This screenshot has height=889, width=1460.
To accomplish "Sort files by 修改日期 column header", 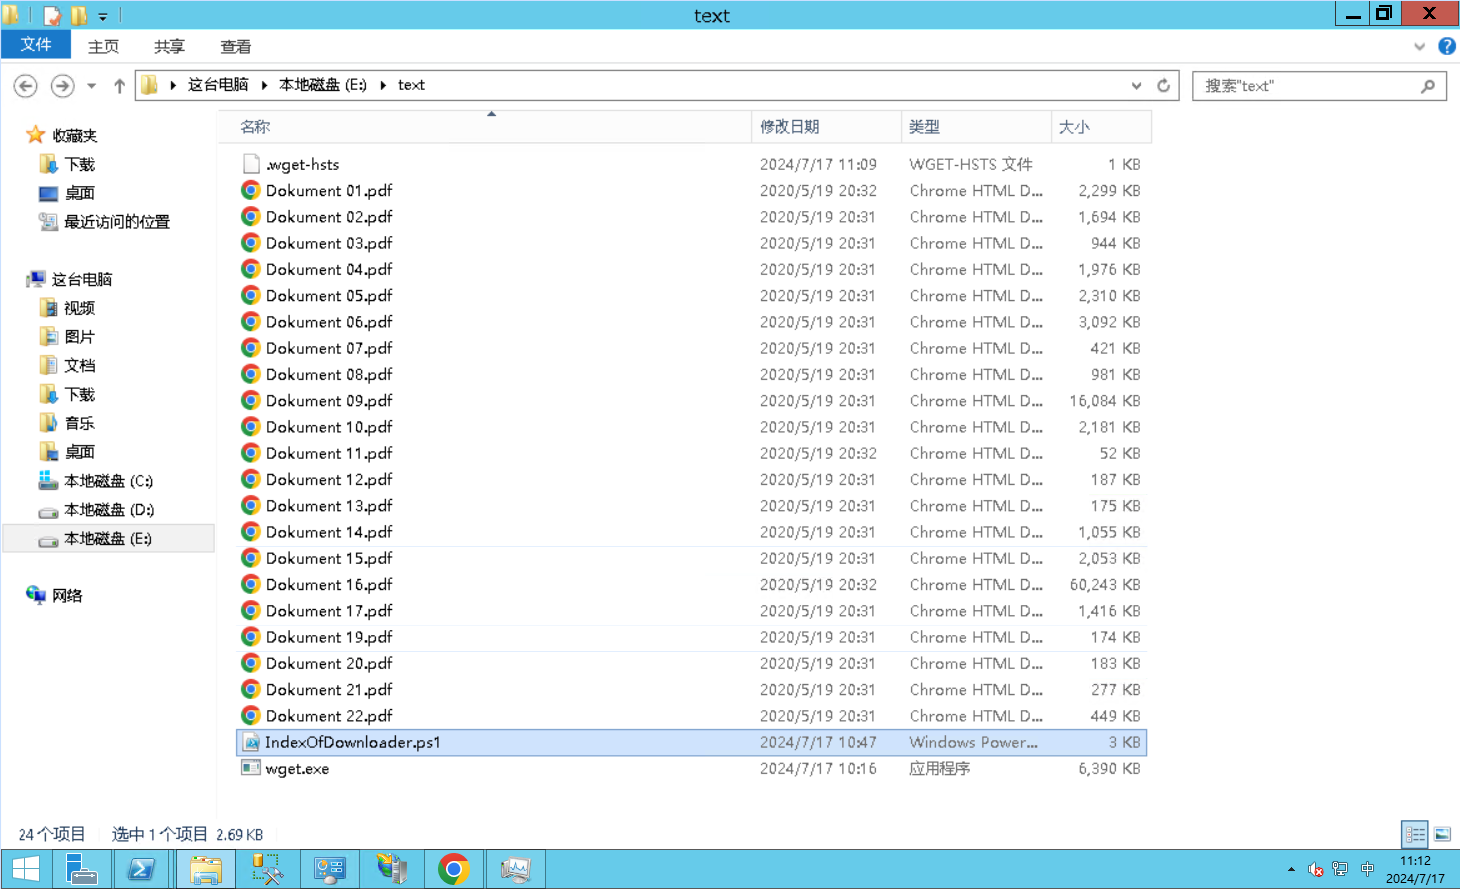I will (x=790, y=127).
